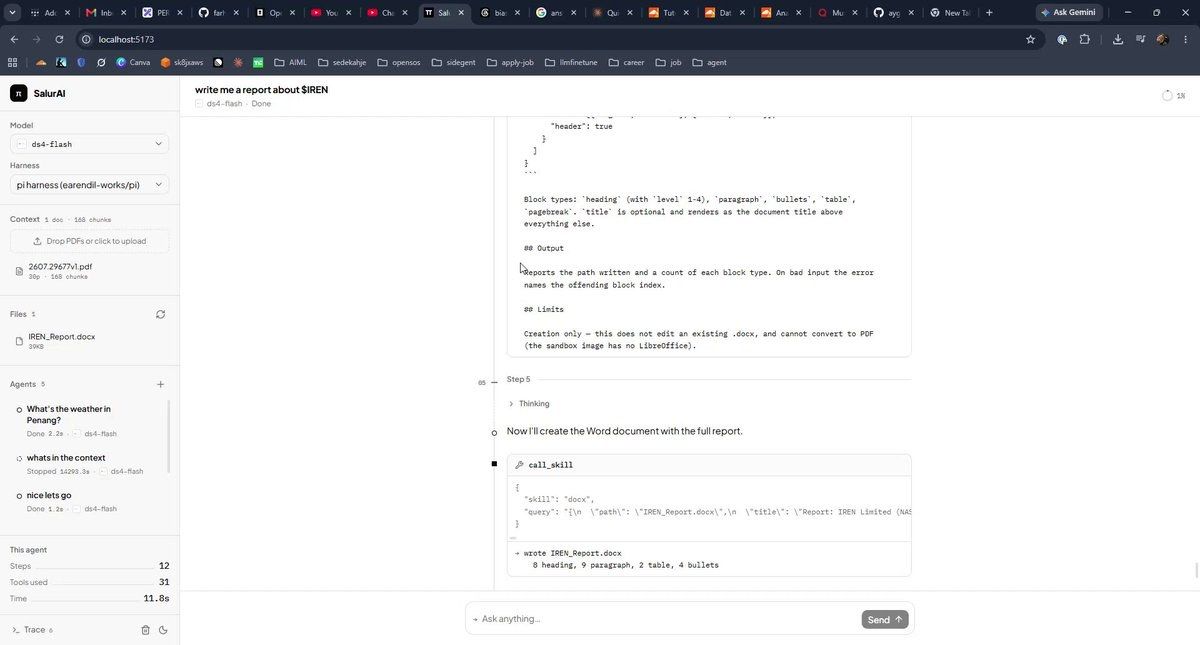Click the page vertical scrollbar thumb
Screen dimensions: 1200x645
1196,571
